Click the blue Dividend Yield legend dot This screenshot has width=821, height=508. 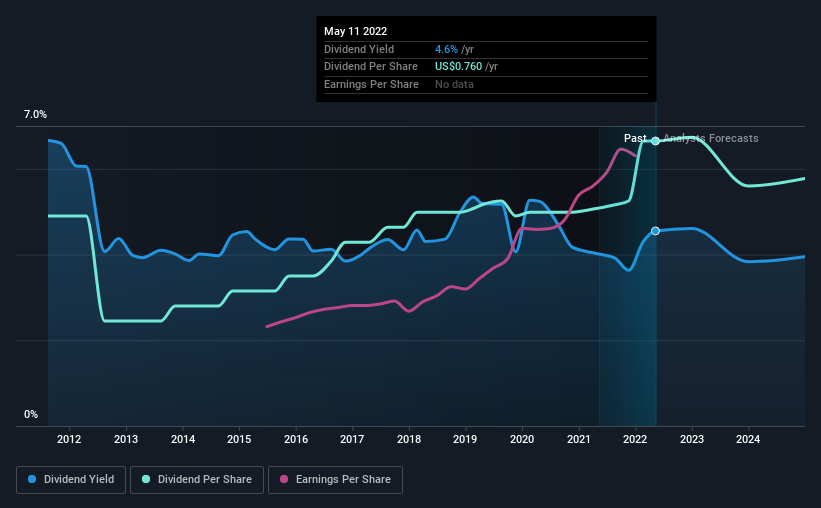[x=32, y=479]
